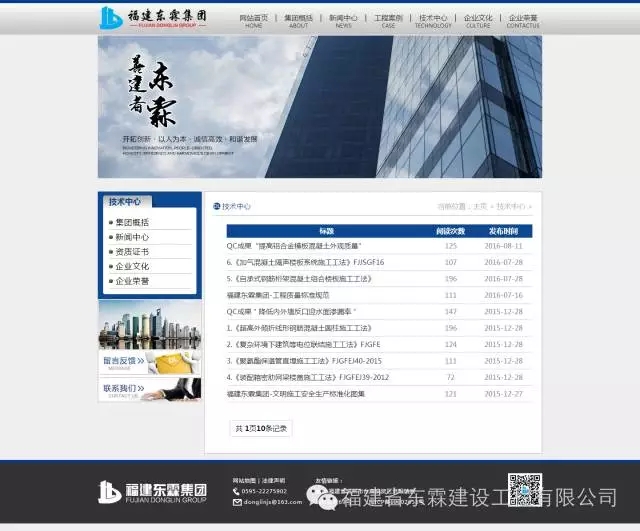
Task: Click the 联系我们 contact us banner
Action: pos(149,389)
